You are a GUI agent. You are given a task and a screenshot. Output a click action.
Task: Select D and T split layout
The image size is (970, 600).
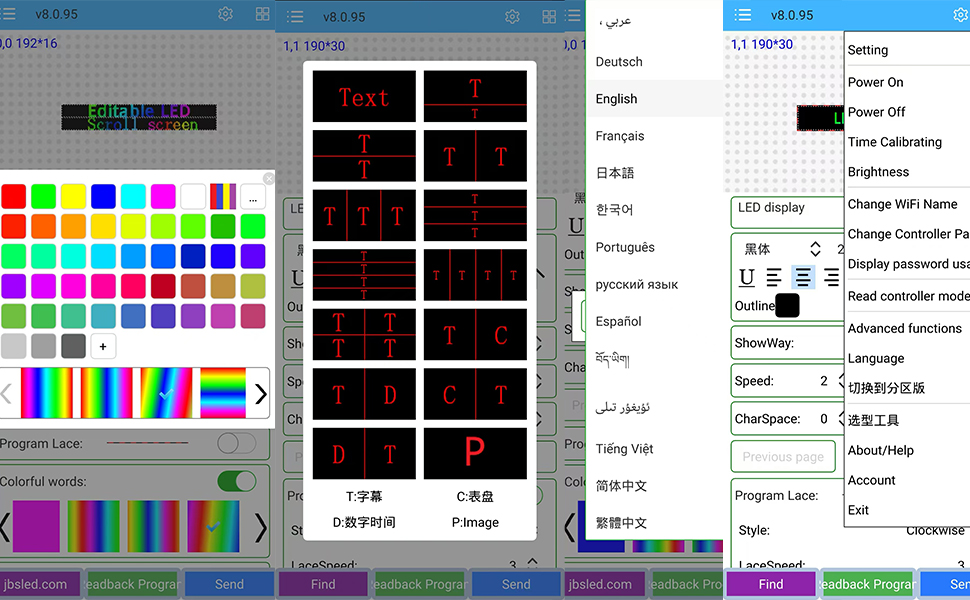coord(364,453)
